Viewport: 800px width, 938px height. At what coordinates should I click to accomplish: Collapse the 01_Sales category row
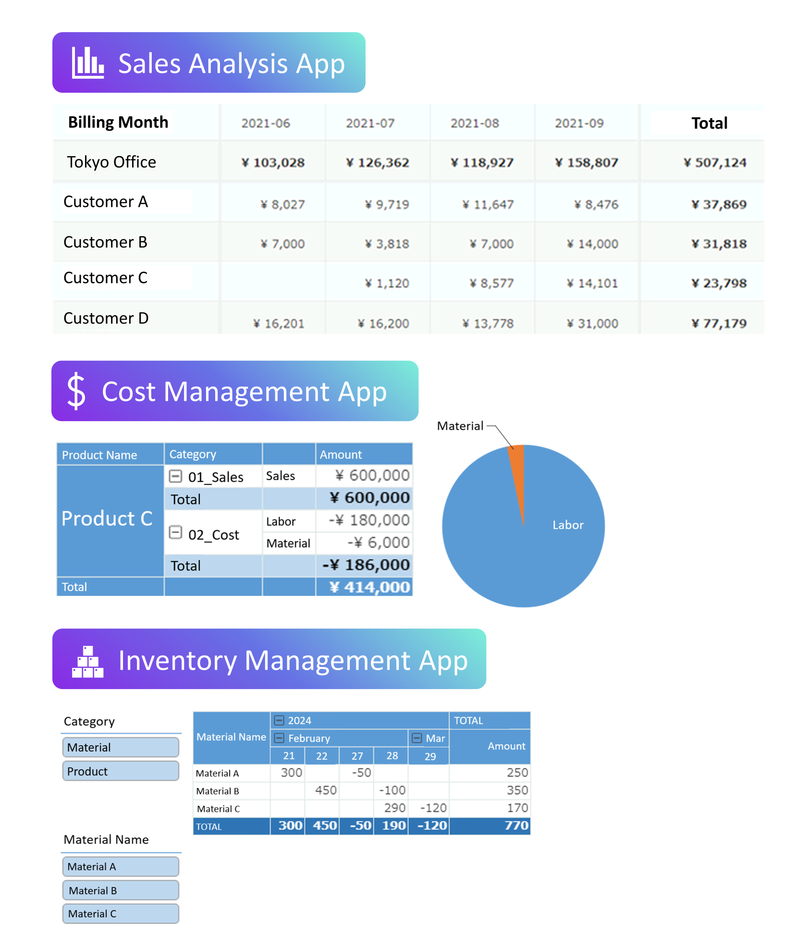(176, 477)
